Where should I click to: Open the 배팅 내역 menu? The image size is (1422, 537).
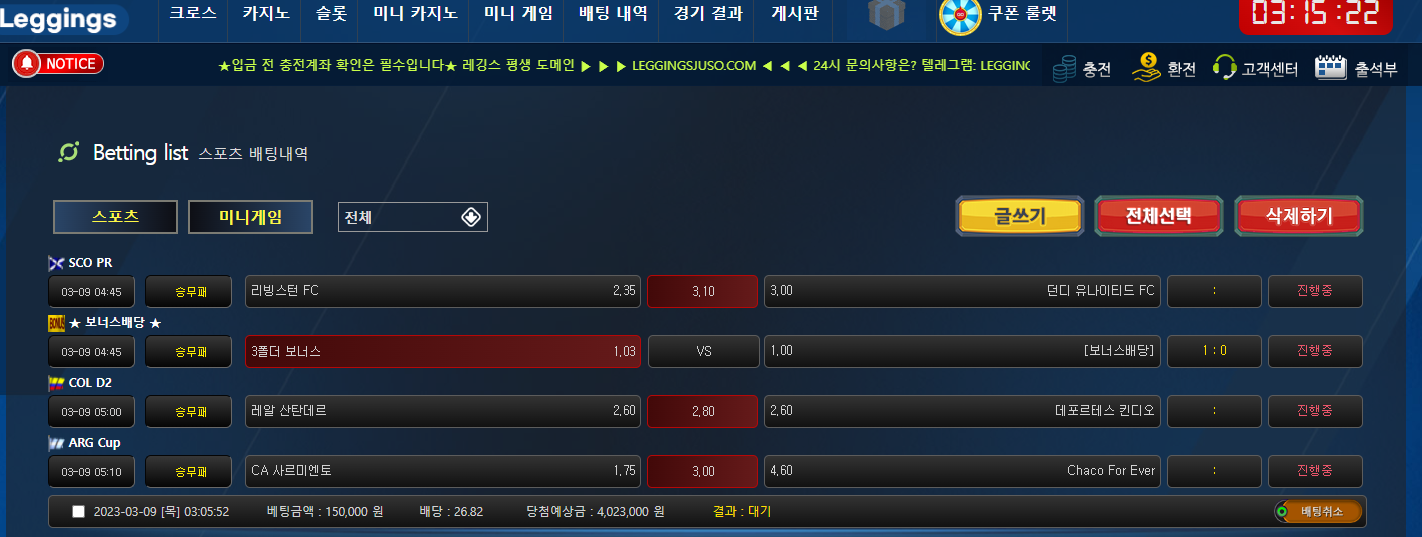click(x=613, y=14)
